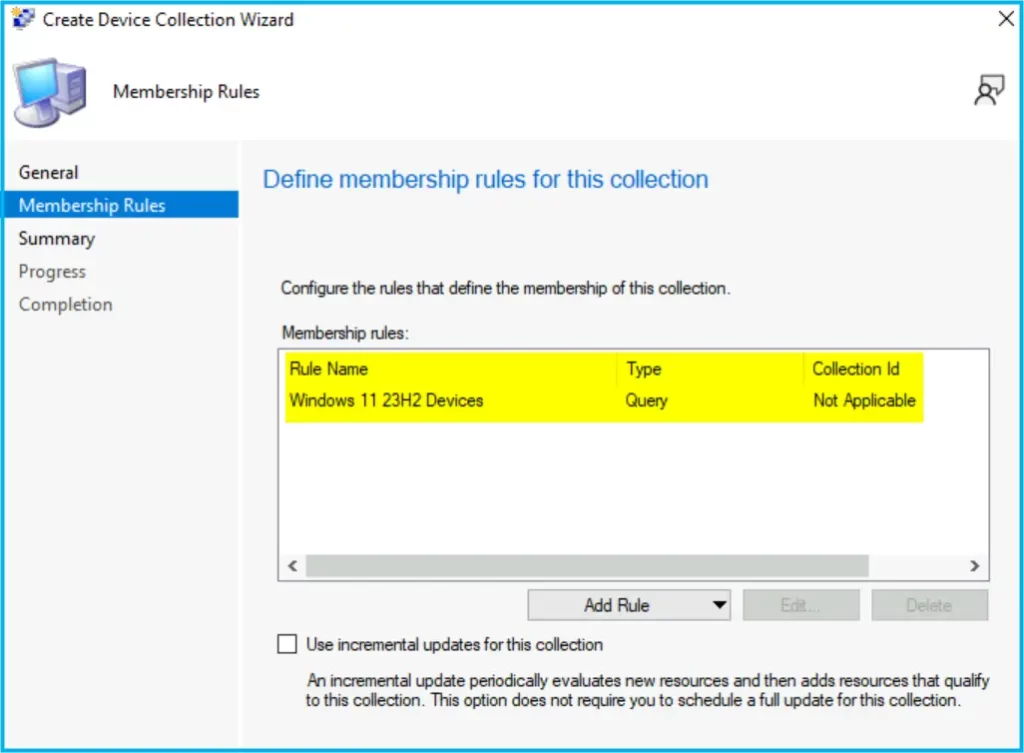The height and width of the screenshot is (753, 1024).
Task: Click the 'Define membership rules for this collection' heading
Action: pyautogui.click(x=485, y=179)
